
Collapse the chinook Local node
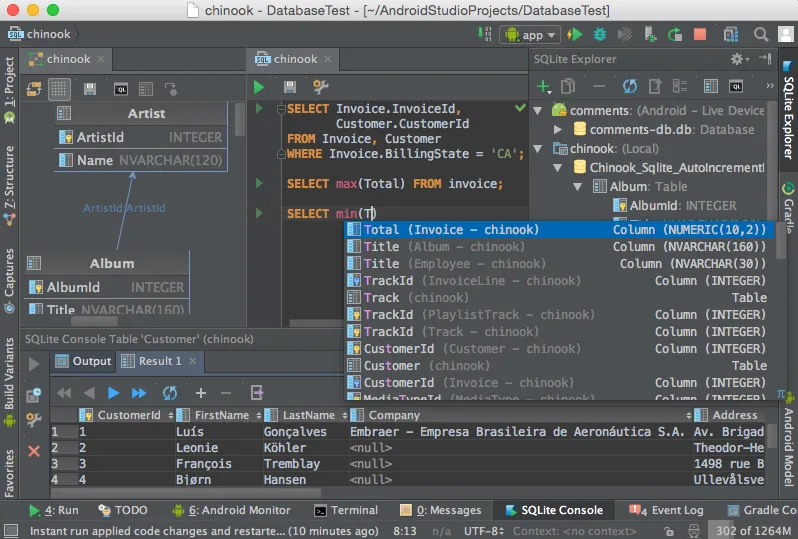point(537,149)
